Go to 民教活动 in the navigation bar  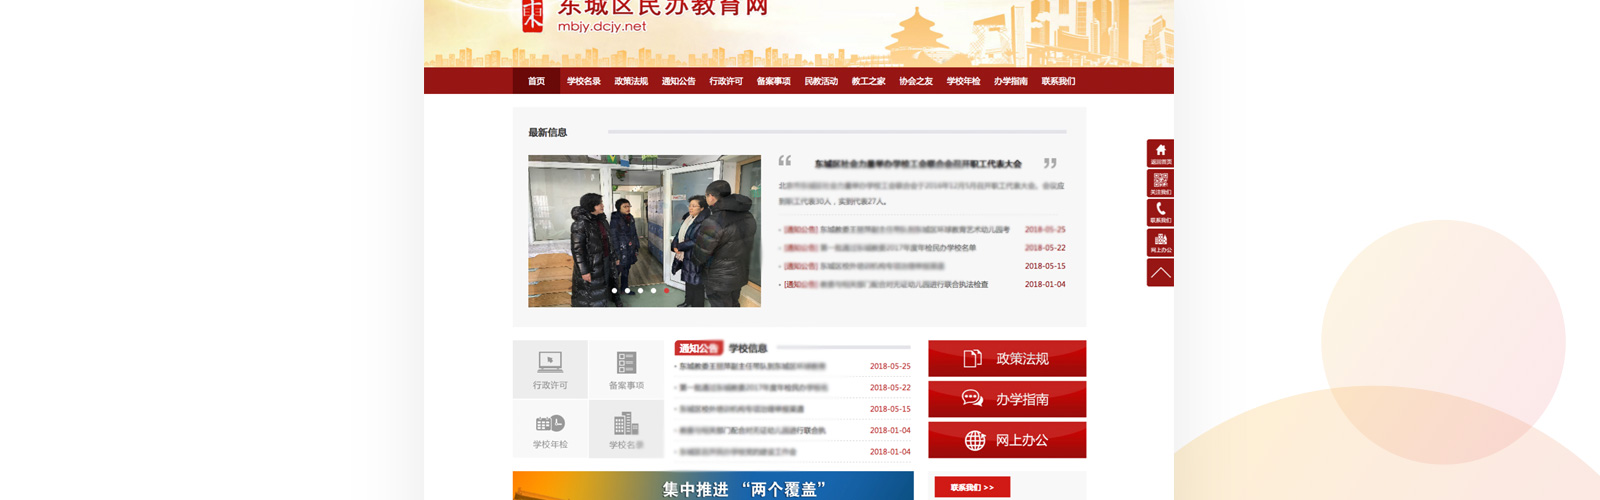(821, 81)
